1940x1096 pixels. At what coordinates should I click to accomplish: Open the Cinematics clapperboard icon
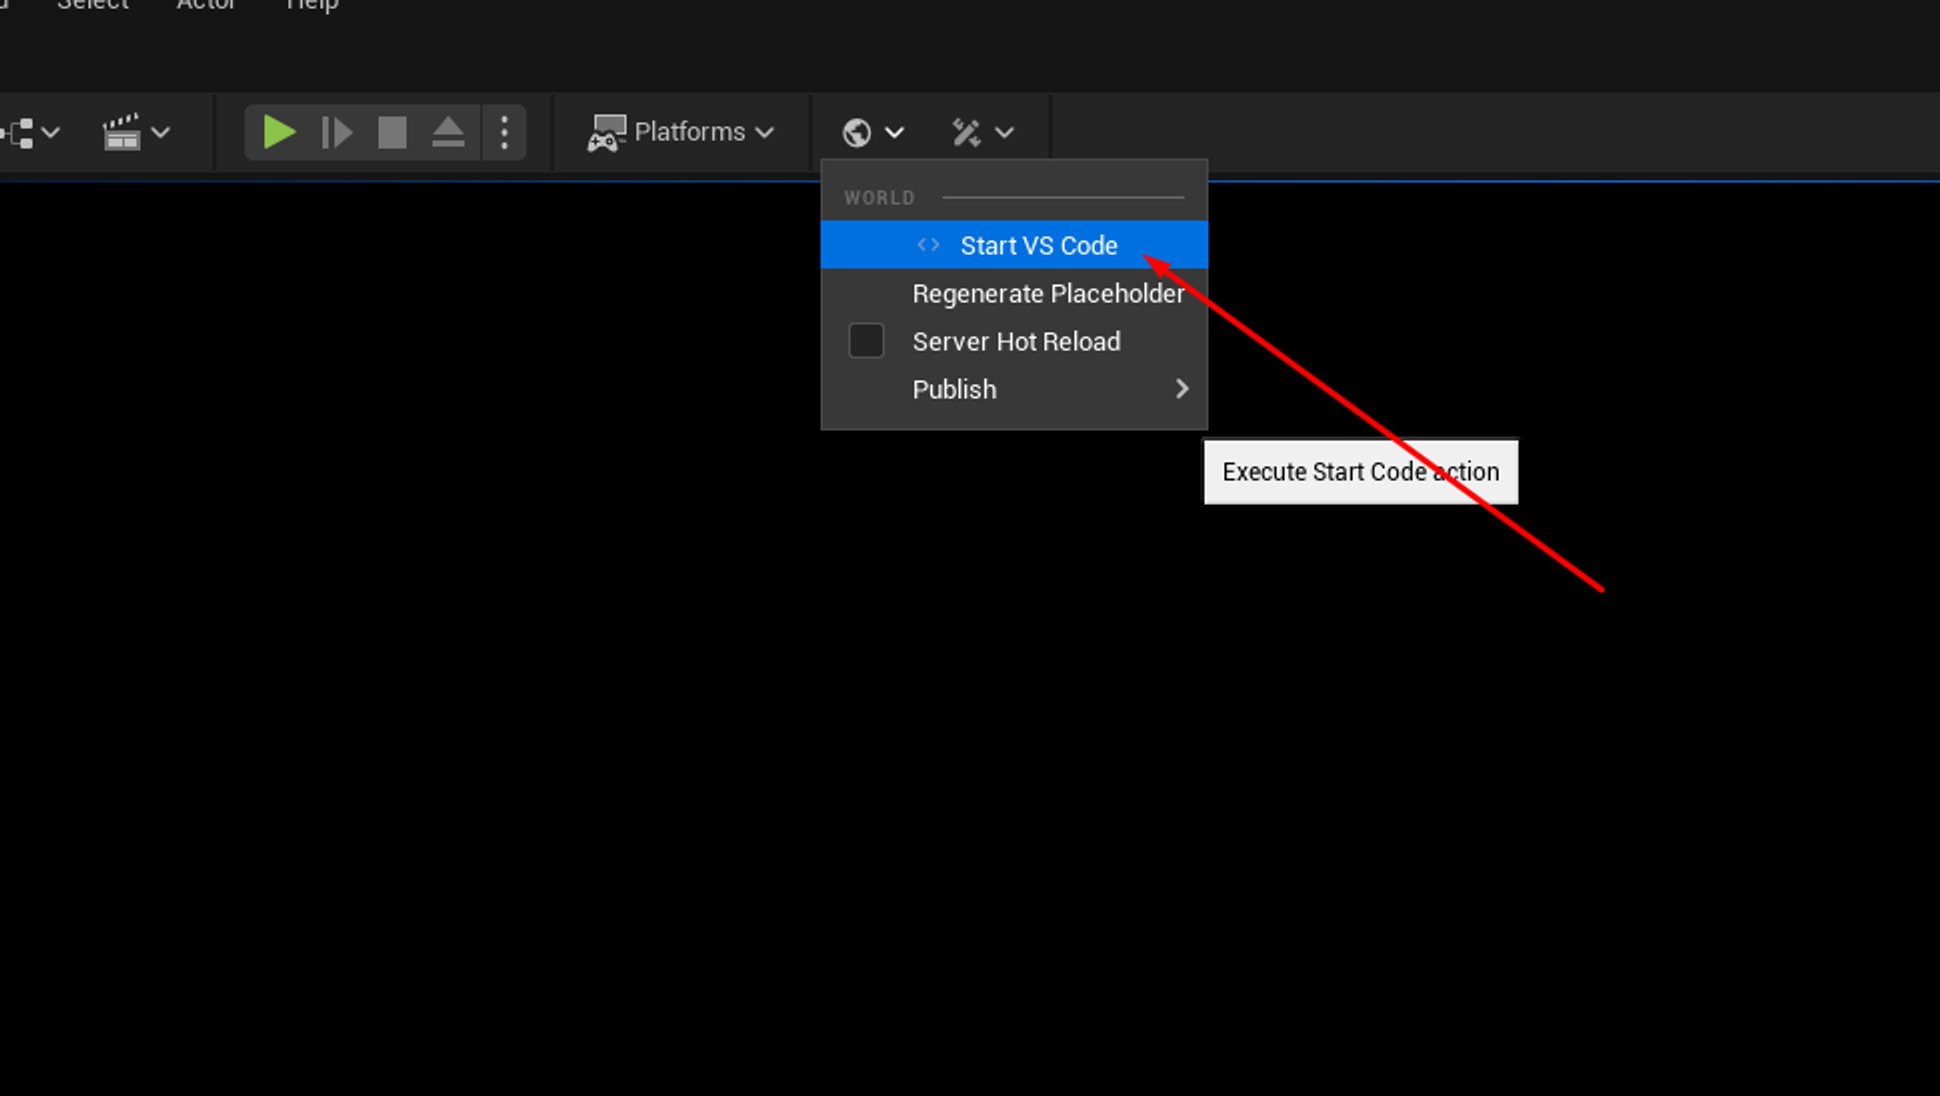pyautogui.click(x=123, y=131)
